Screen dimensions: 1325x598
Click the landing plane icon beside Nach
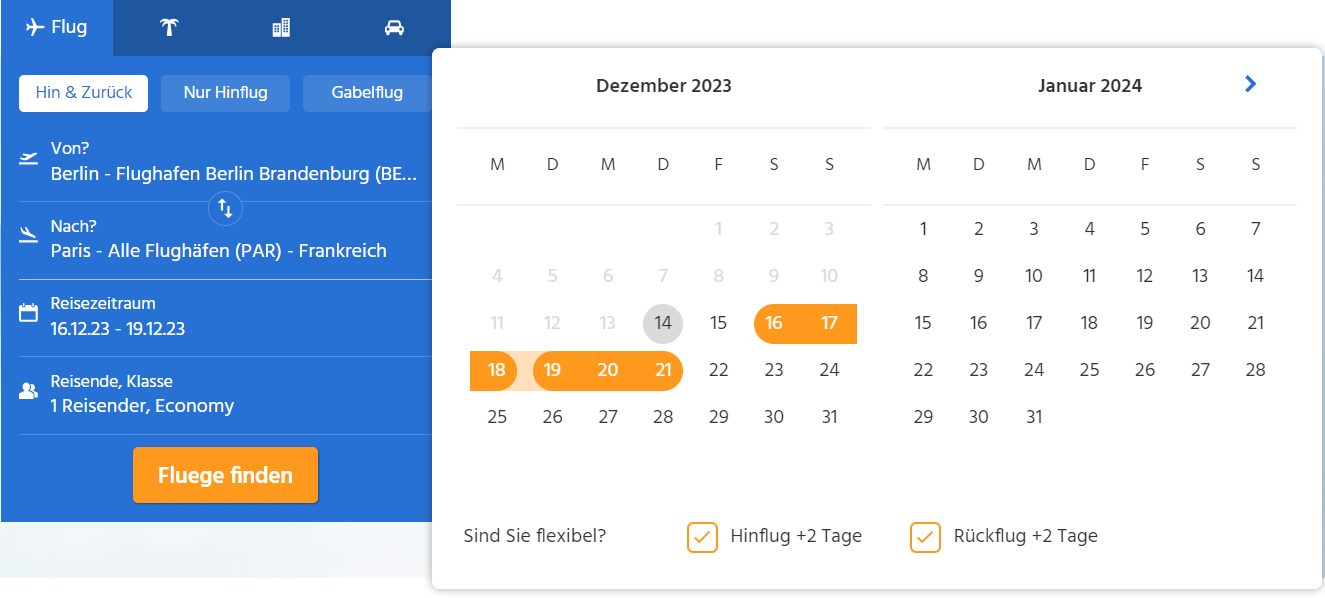pos(28,236)
